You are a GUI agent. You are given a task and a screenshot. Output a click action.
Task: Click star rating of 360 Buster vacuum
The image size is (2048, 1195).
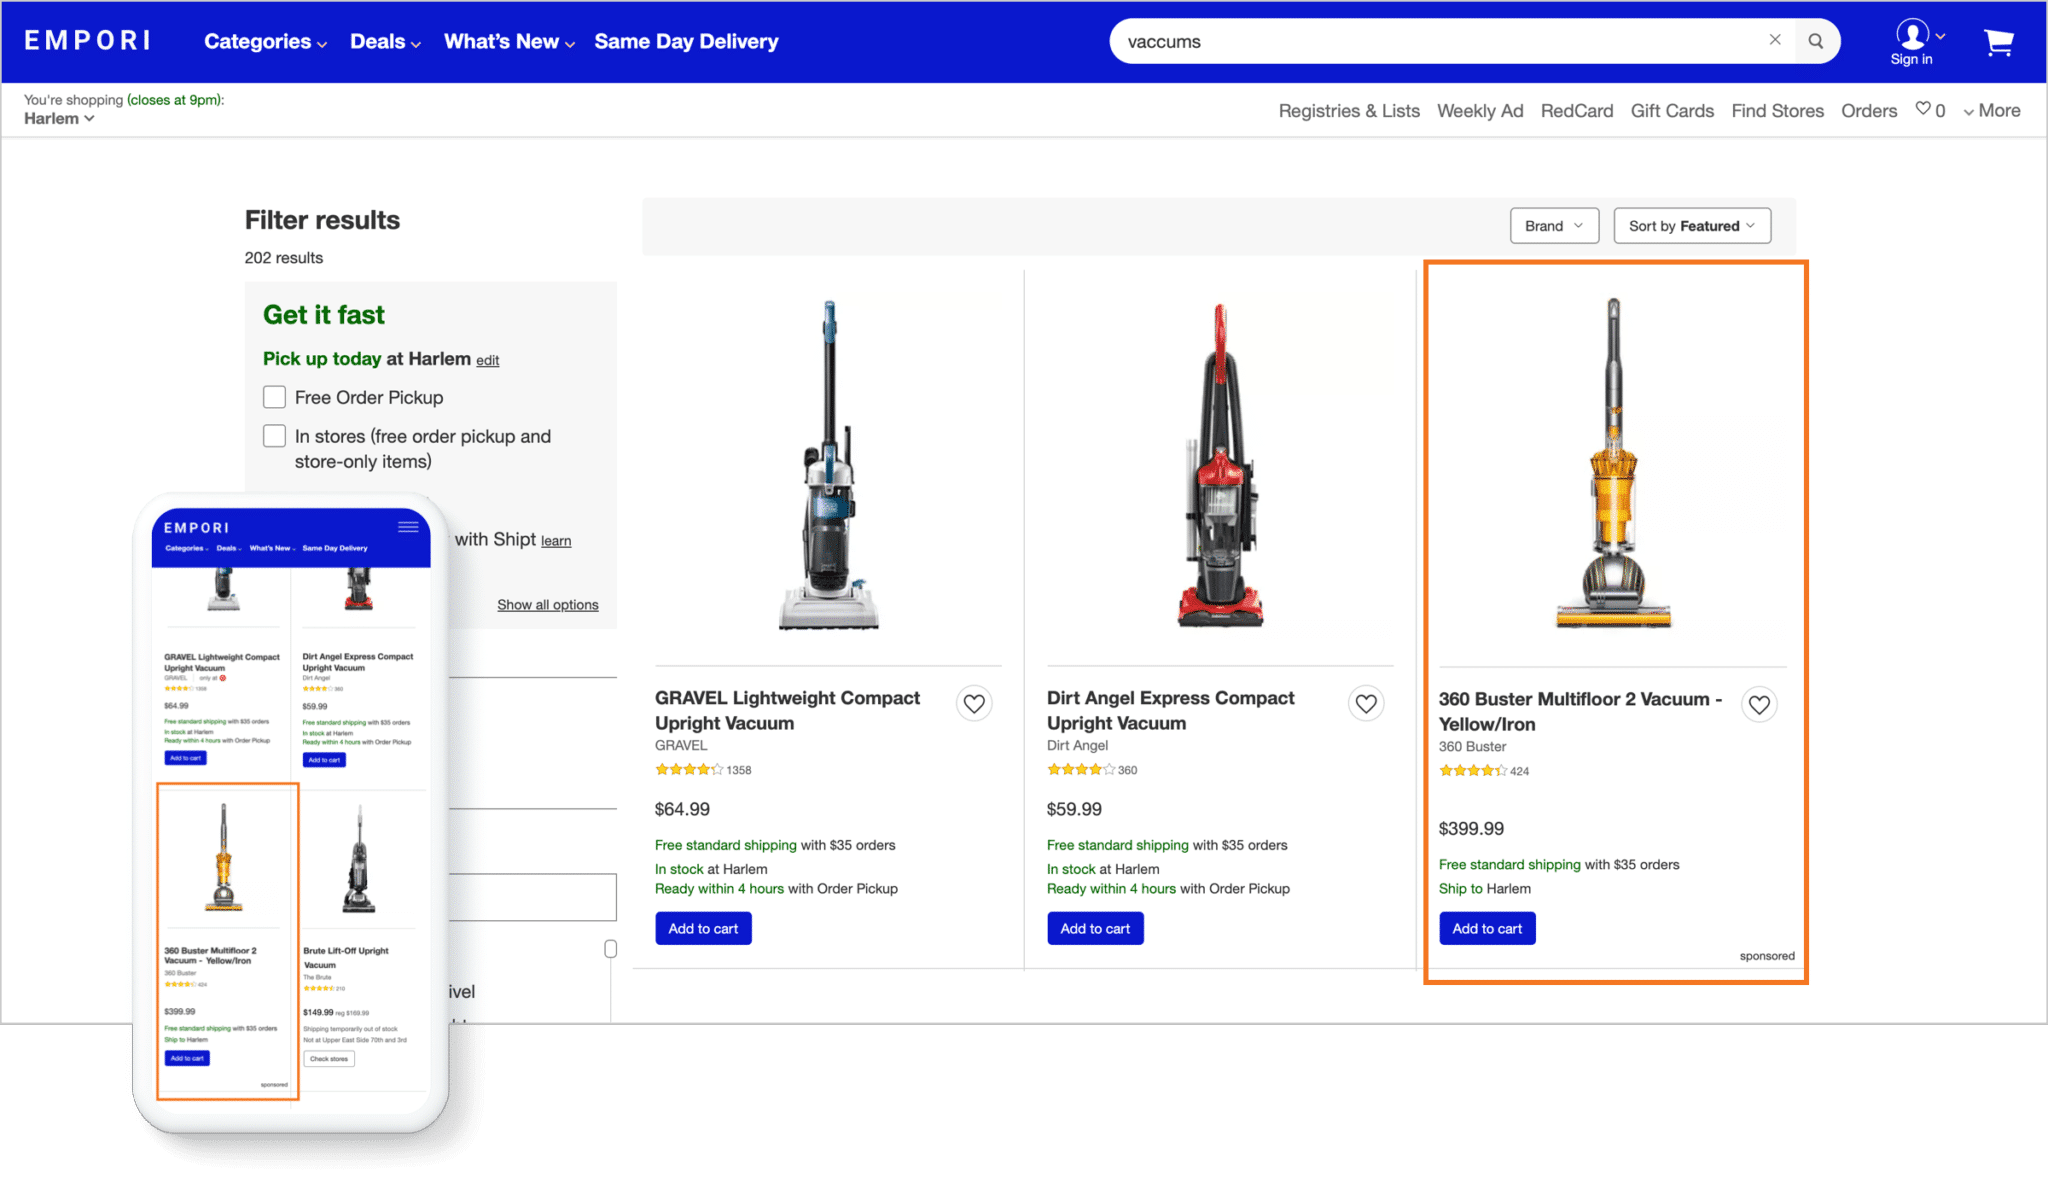pos(1473,771)
